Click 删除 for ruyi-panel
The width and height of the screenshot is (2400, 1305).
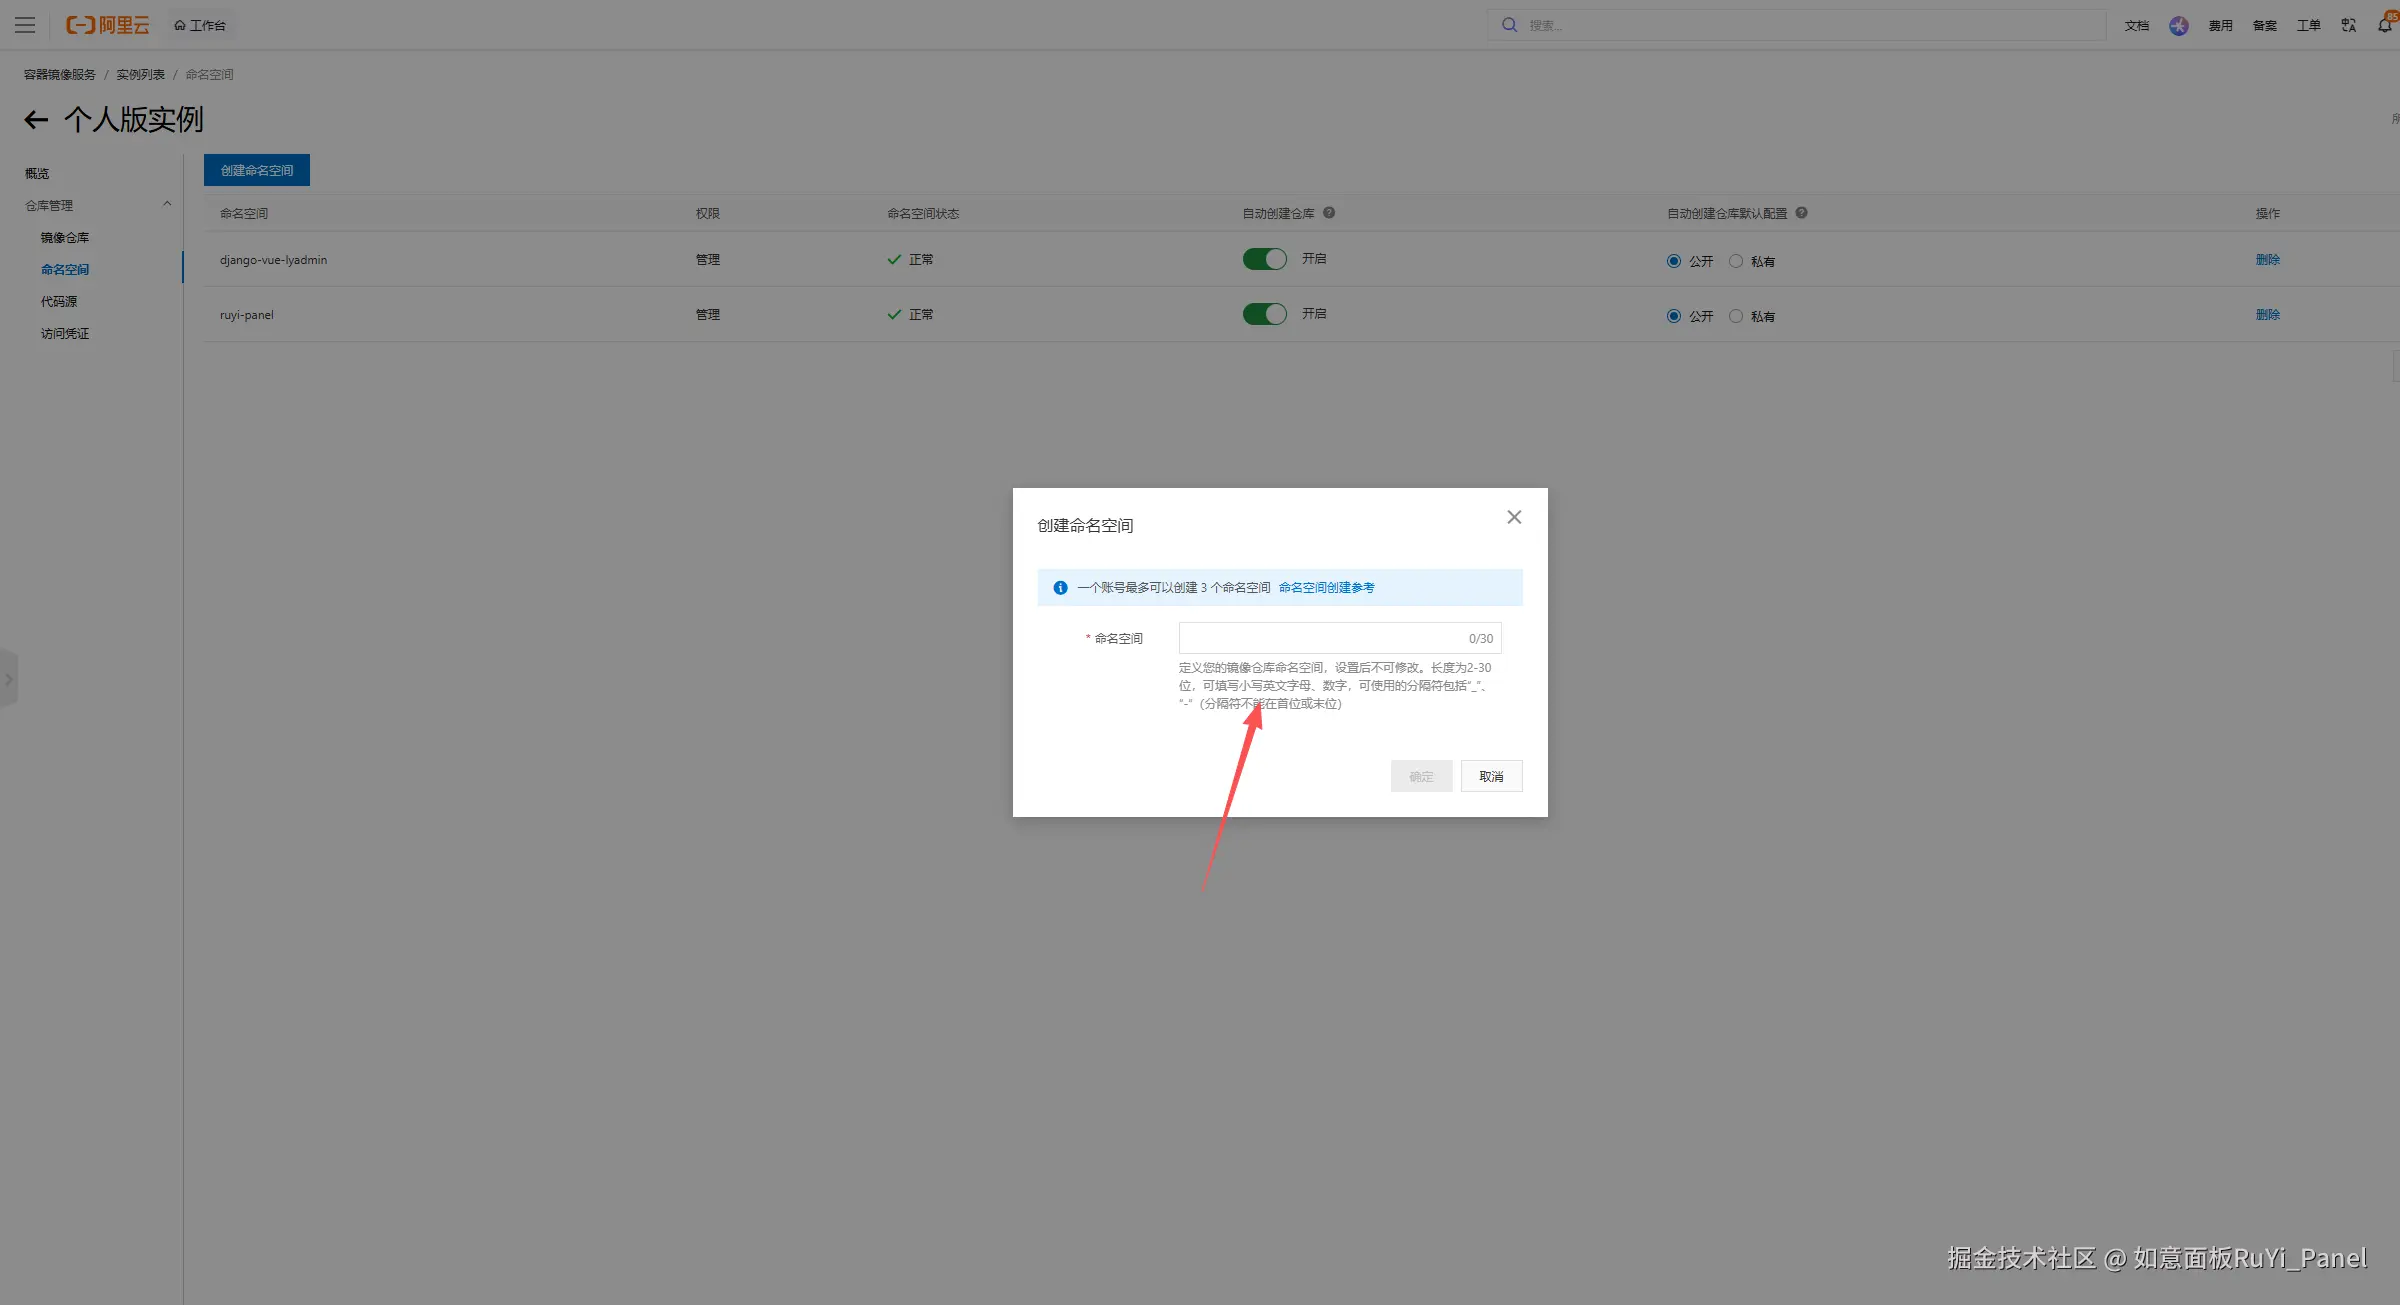point(2268,315)
